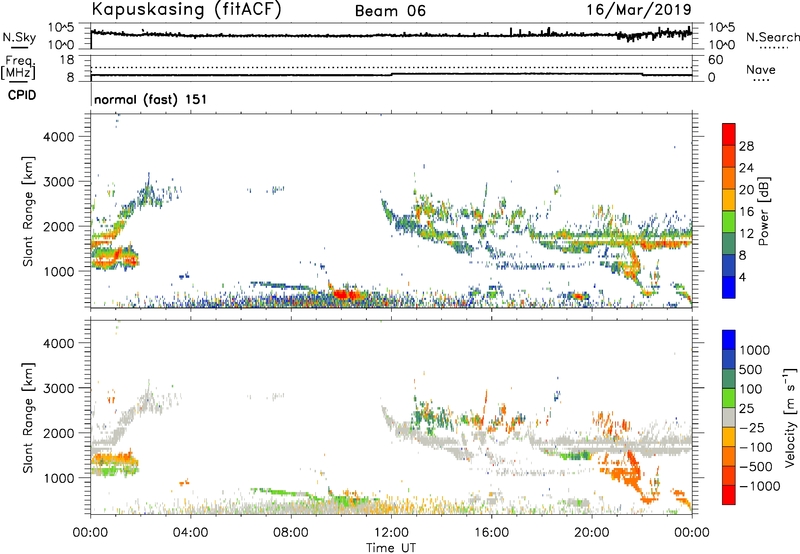Click the 'N.Search' legend label
Viewport: 800px width, 554px height.
point(772,37)
